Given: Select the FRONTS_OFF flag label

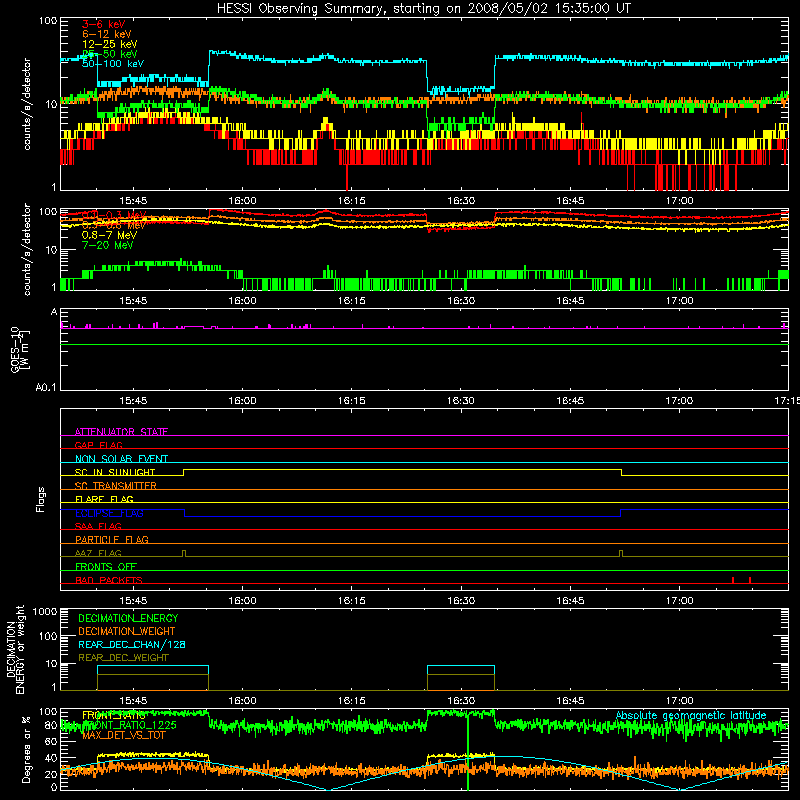Looking at the screenshot, I should point(106,566).
